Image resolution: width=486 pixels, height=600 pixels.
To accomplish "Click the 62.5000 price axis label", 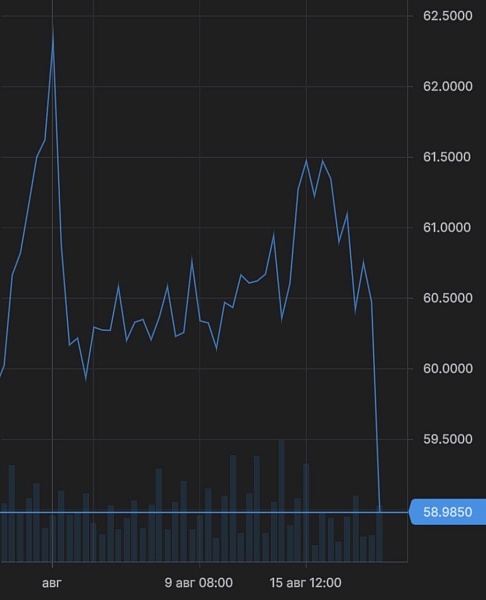I will pos(447,16).
